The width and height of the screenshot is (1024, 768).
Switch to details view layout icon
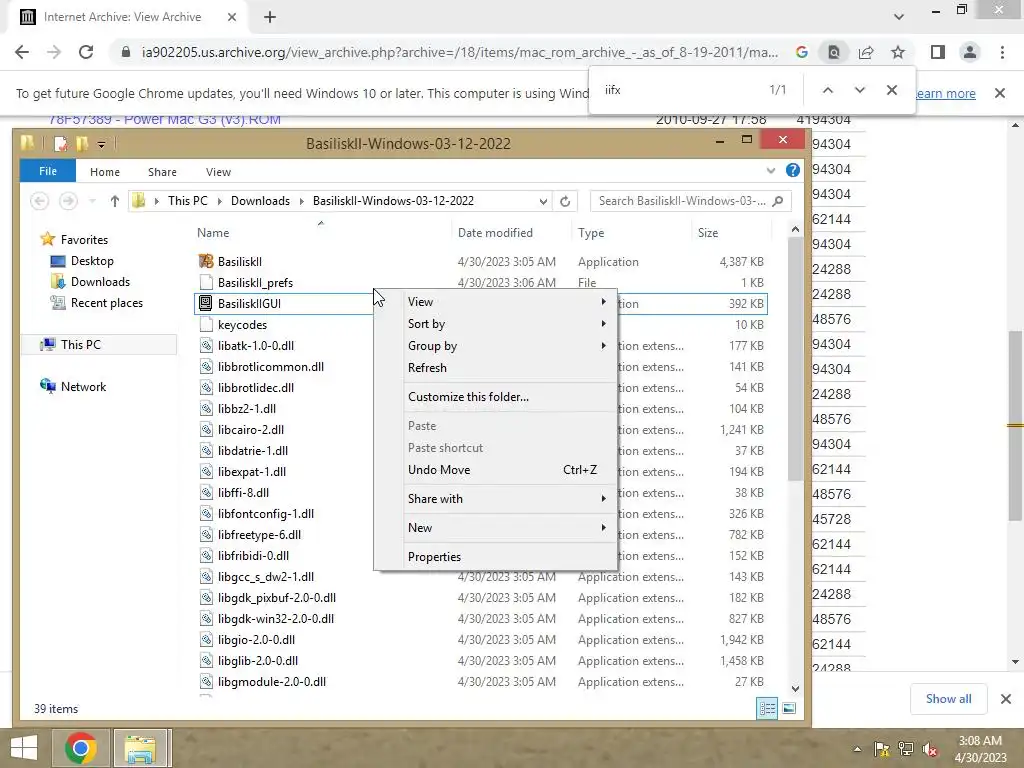coord(767,708)
